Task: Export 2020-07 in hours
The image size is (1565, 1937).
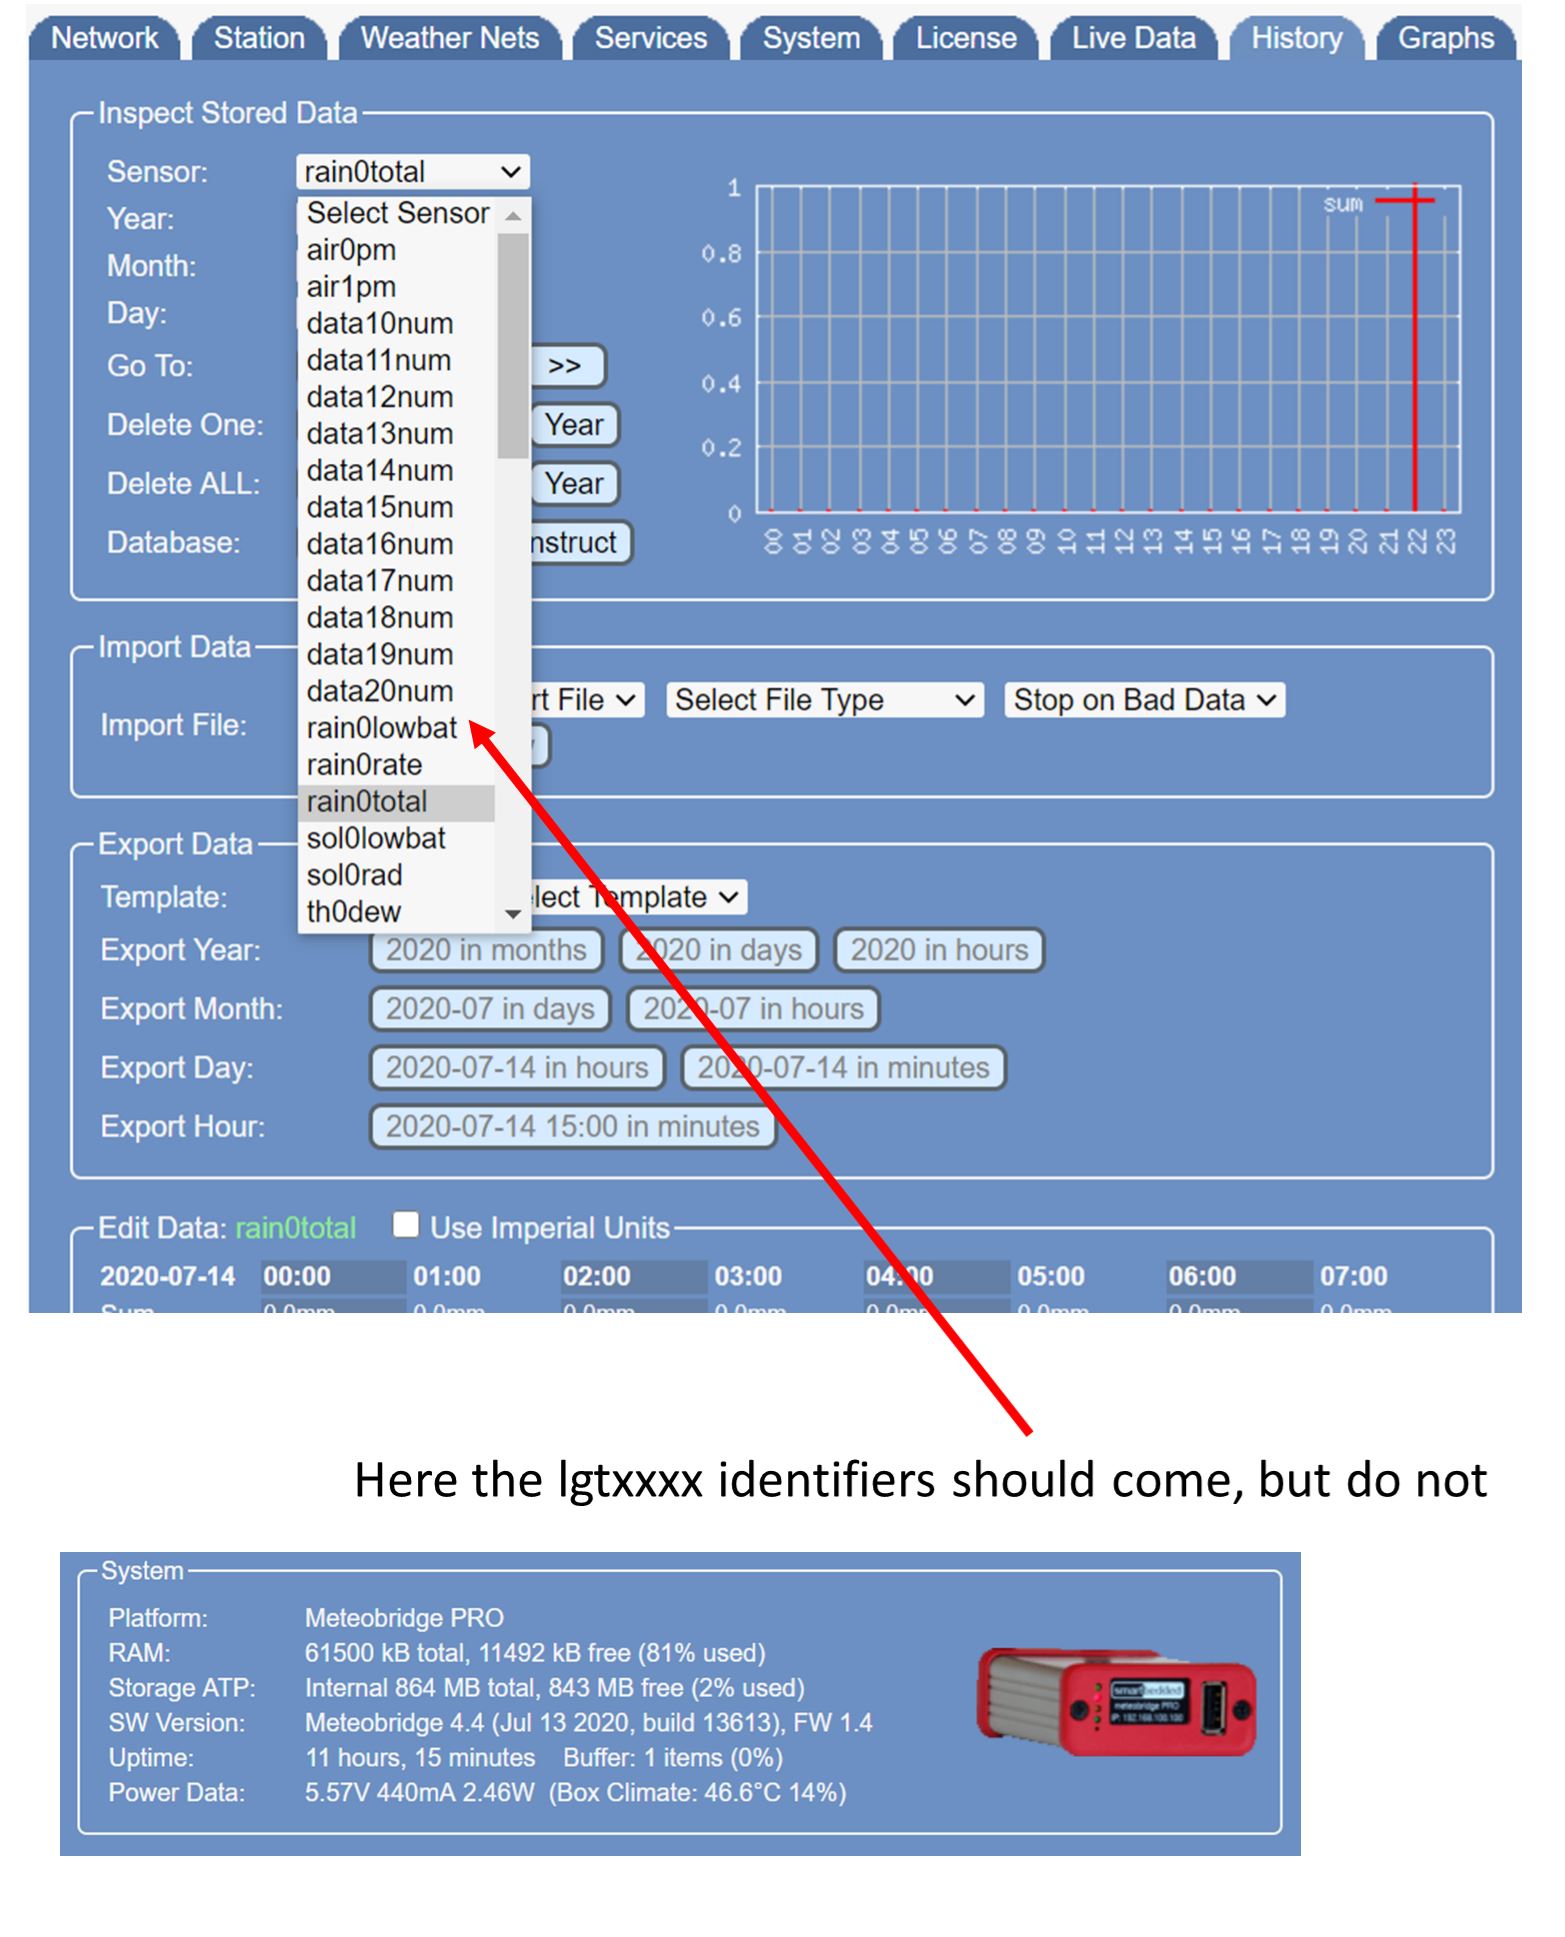Action: (x=753, y=1009)
